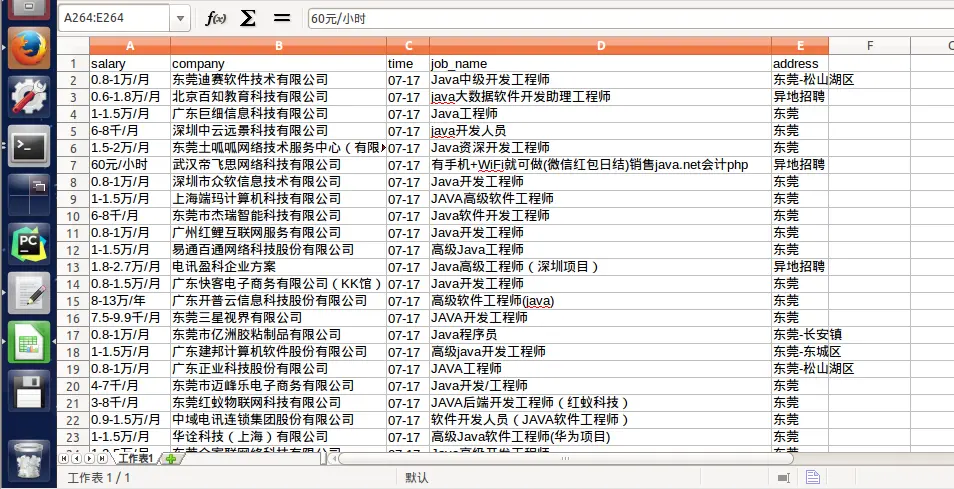
Task: Click cell '华诠科技（上海）有限公司'
Action: click(279, 438)
